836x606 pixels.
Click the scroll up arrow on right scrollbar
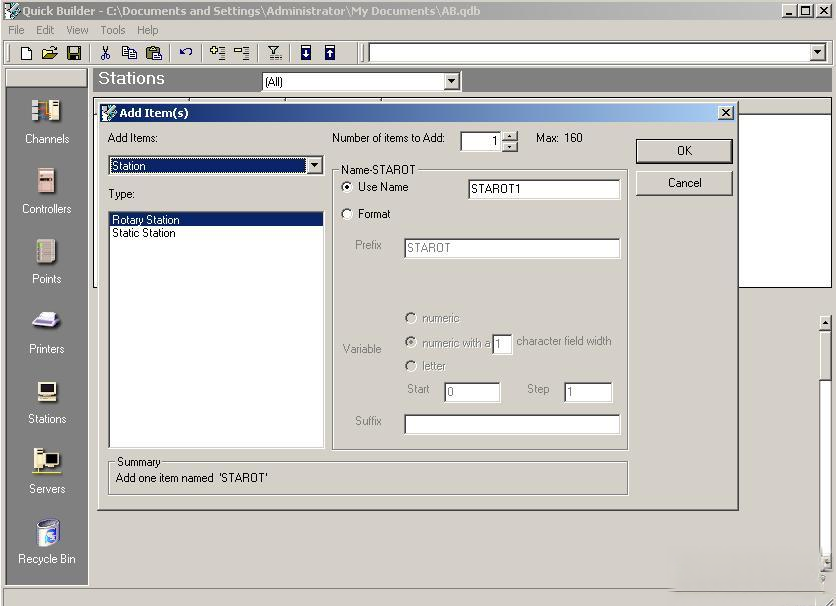point(825,322)
